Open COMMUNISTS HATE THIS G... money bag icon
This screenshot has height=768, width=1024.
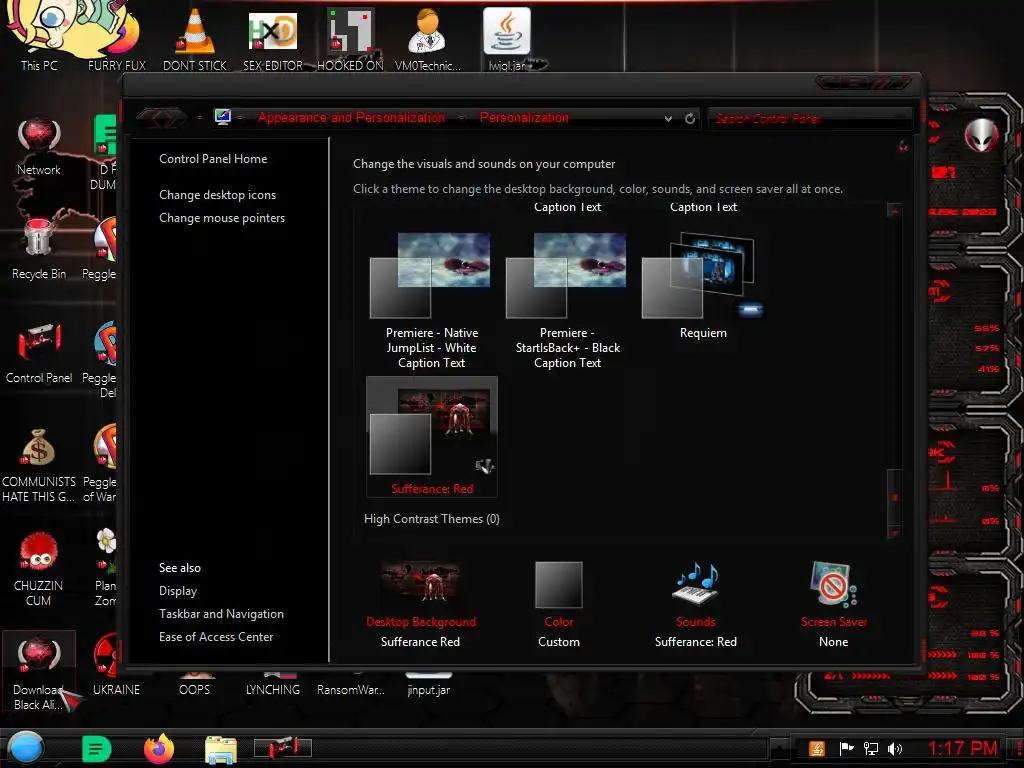(39, 465)
